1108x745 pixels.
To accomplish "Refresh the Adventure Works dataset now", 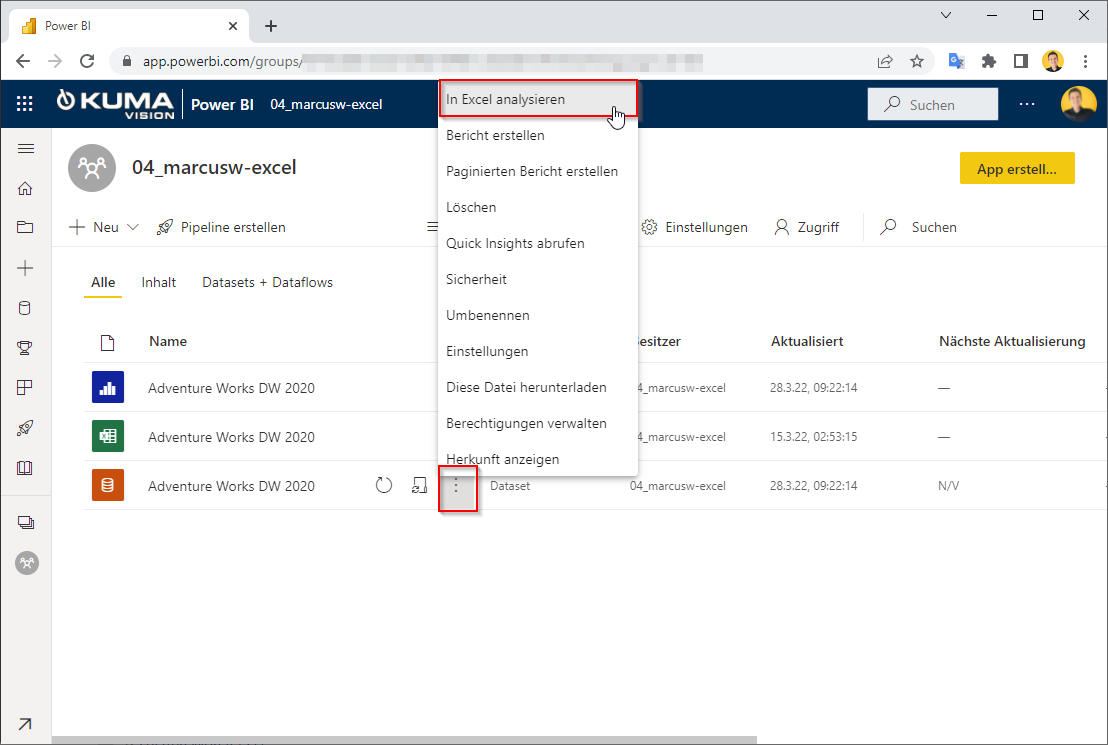I will tap(384, 485).
